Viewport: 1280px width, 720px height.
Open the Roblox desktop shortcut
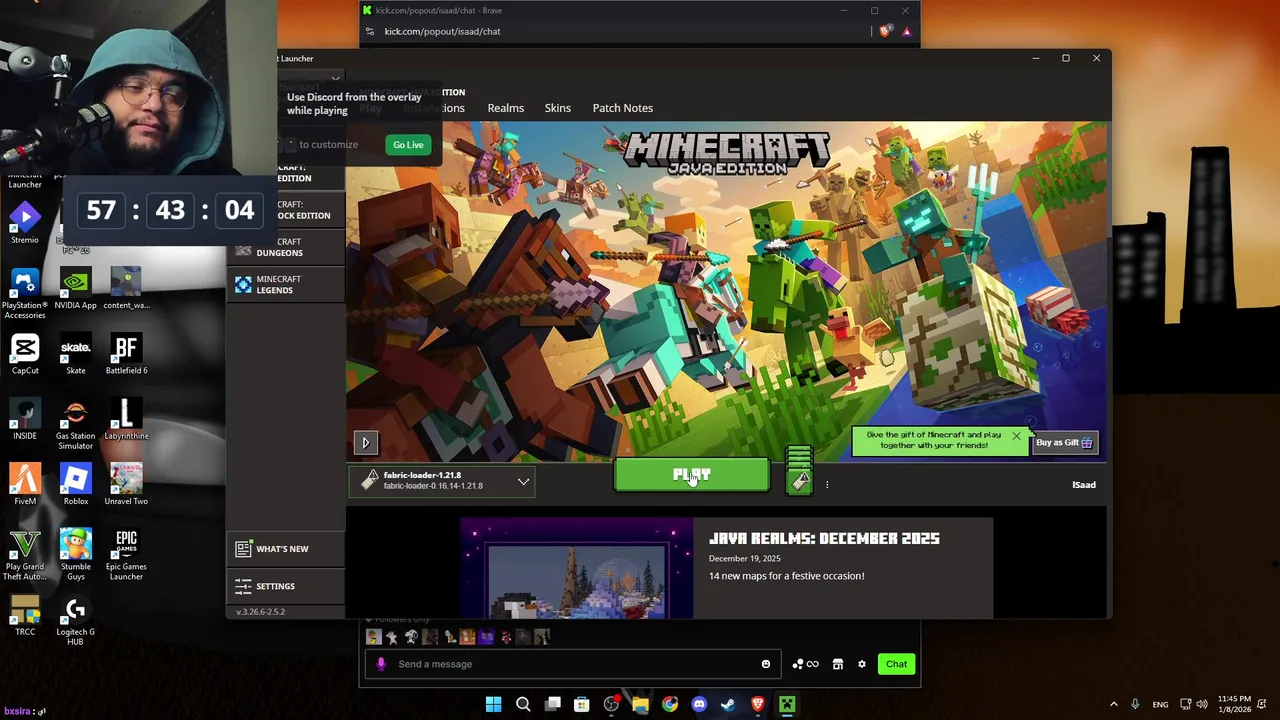pyautogui.click(x=76, y=485)
